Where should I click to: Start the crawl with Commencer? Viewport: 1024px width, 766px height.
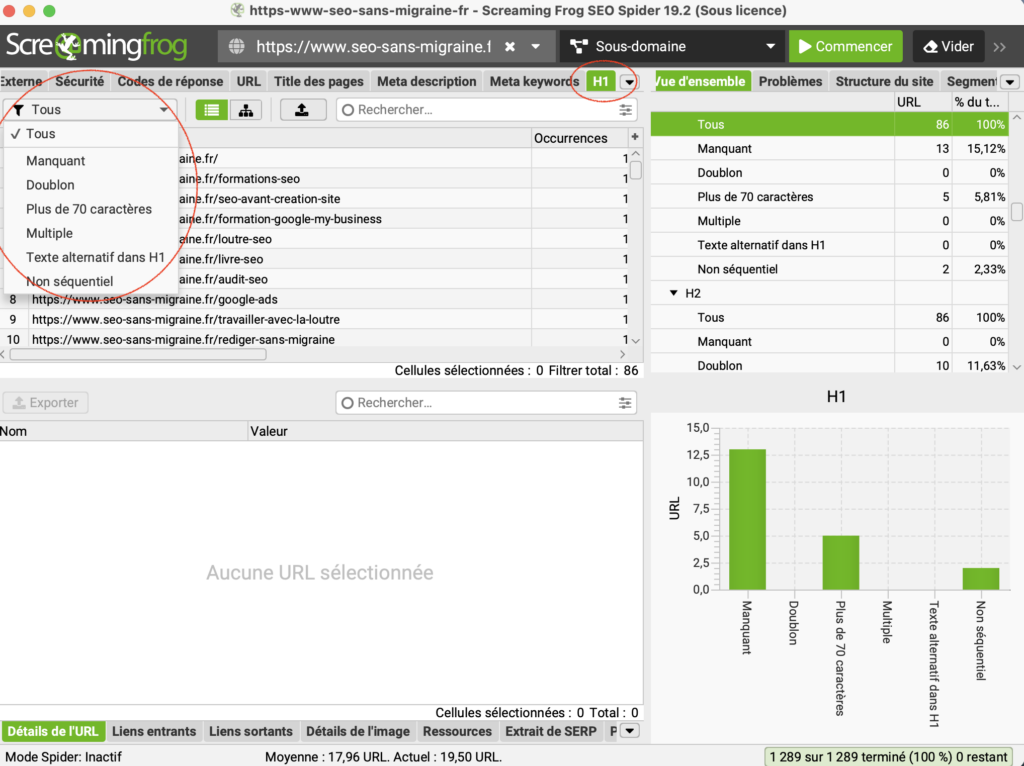[845, 46]
